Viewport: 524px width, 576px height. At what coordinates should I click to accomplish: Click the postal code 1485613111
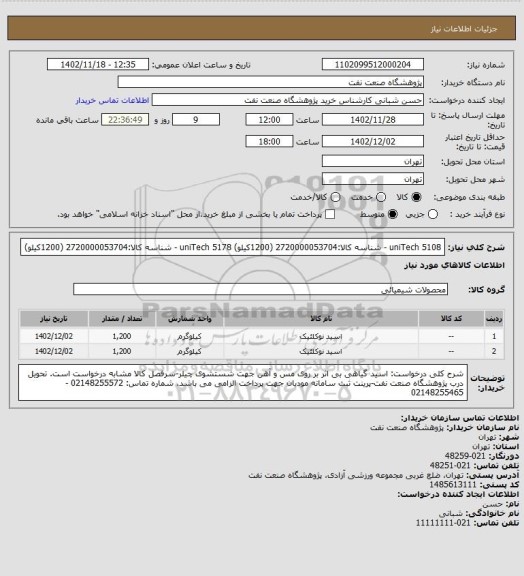pyautogui.click(x=453, y=485)
